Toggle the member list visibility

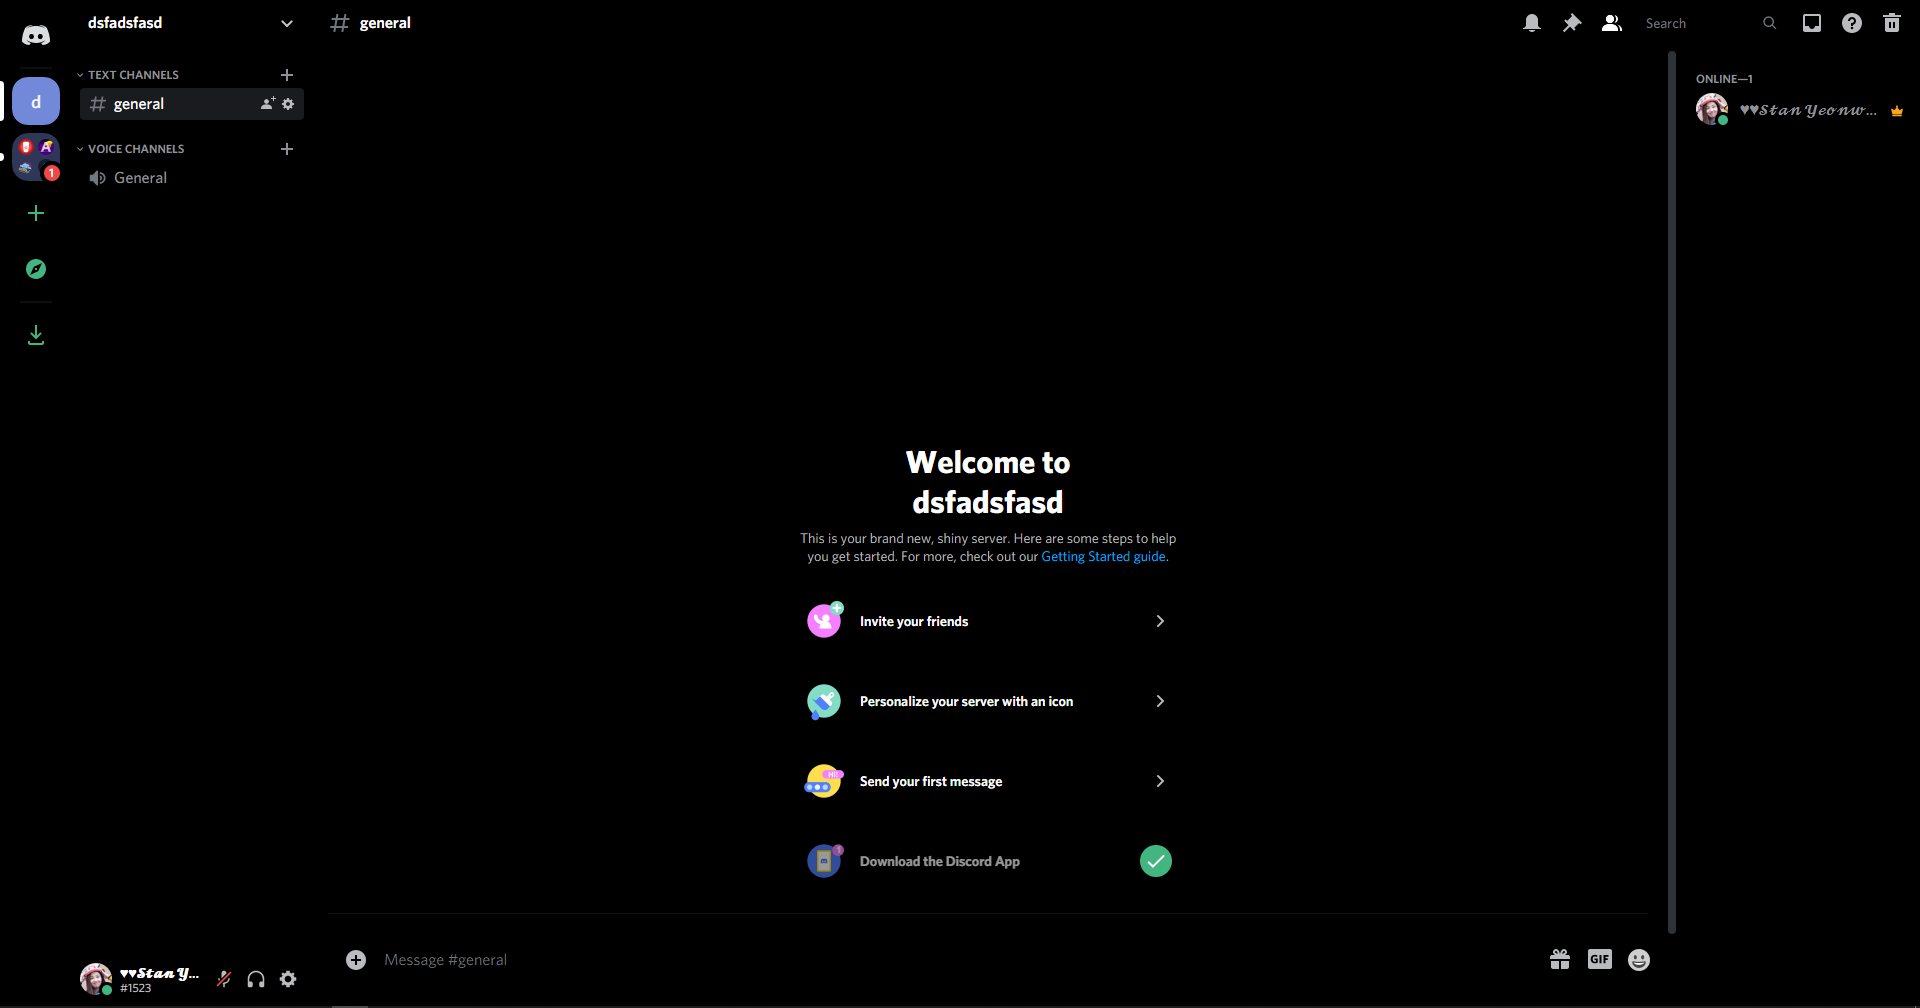1611,22
